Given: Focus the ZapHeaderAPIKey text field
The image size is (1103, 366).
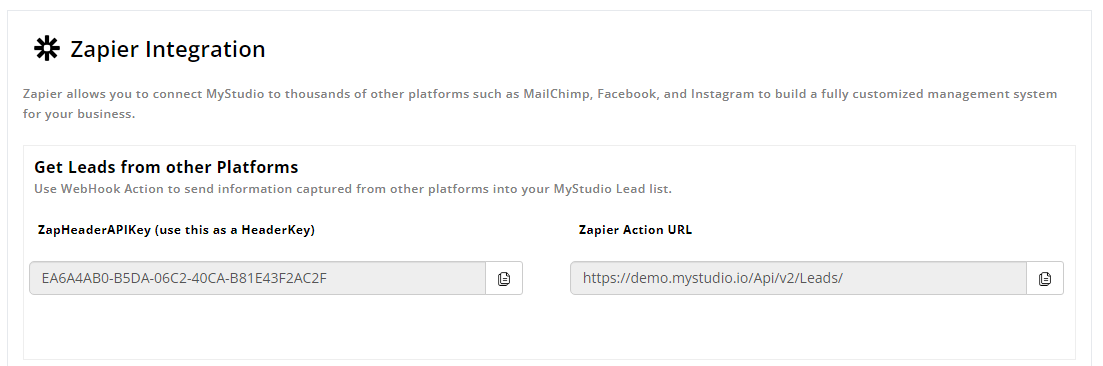Looking at the screenshot, I should point(257,279).
